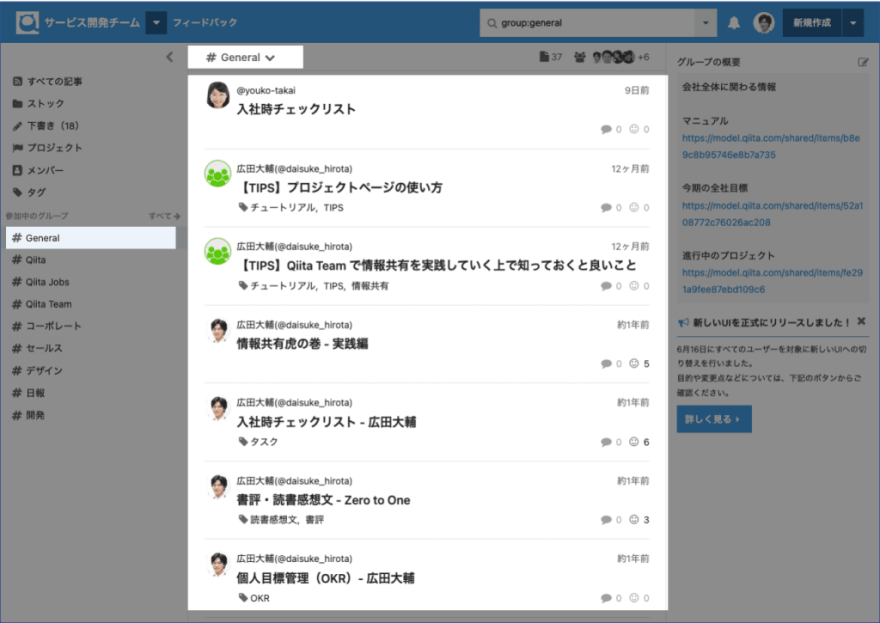Click the 読書感想文 tag

(274, 520)
